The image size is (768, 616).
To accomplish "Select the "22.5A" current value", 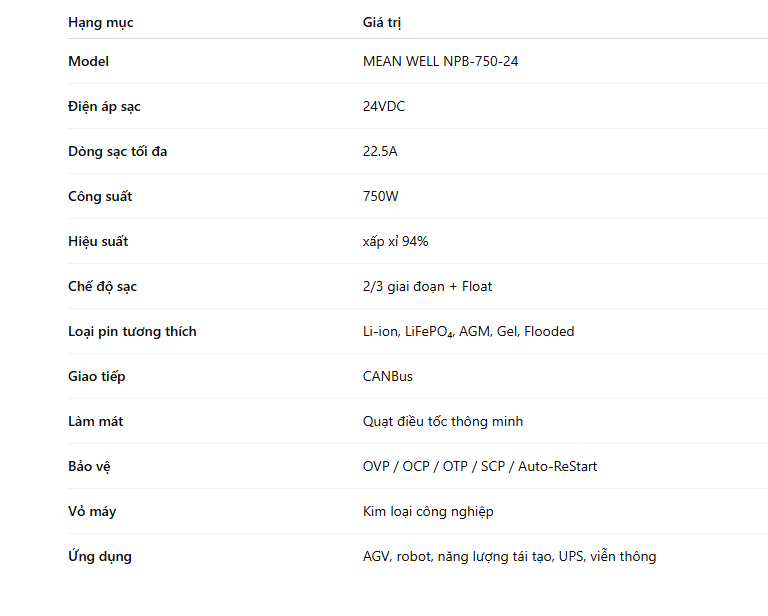I will pyautogui.click(x=380, y=151).
